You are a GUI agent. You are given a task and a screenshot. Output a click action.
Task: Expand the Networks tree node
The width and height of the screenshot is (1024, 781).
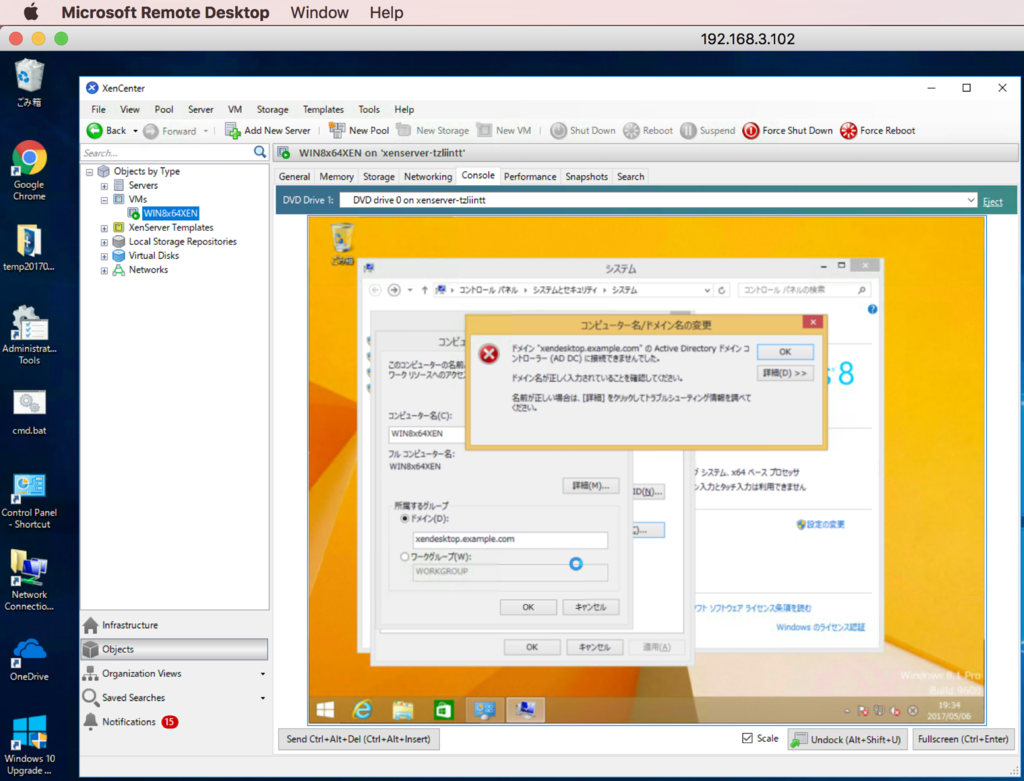[x=104, y=271]
